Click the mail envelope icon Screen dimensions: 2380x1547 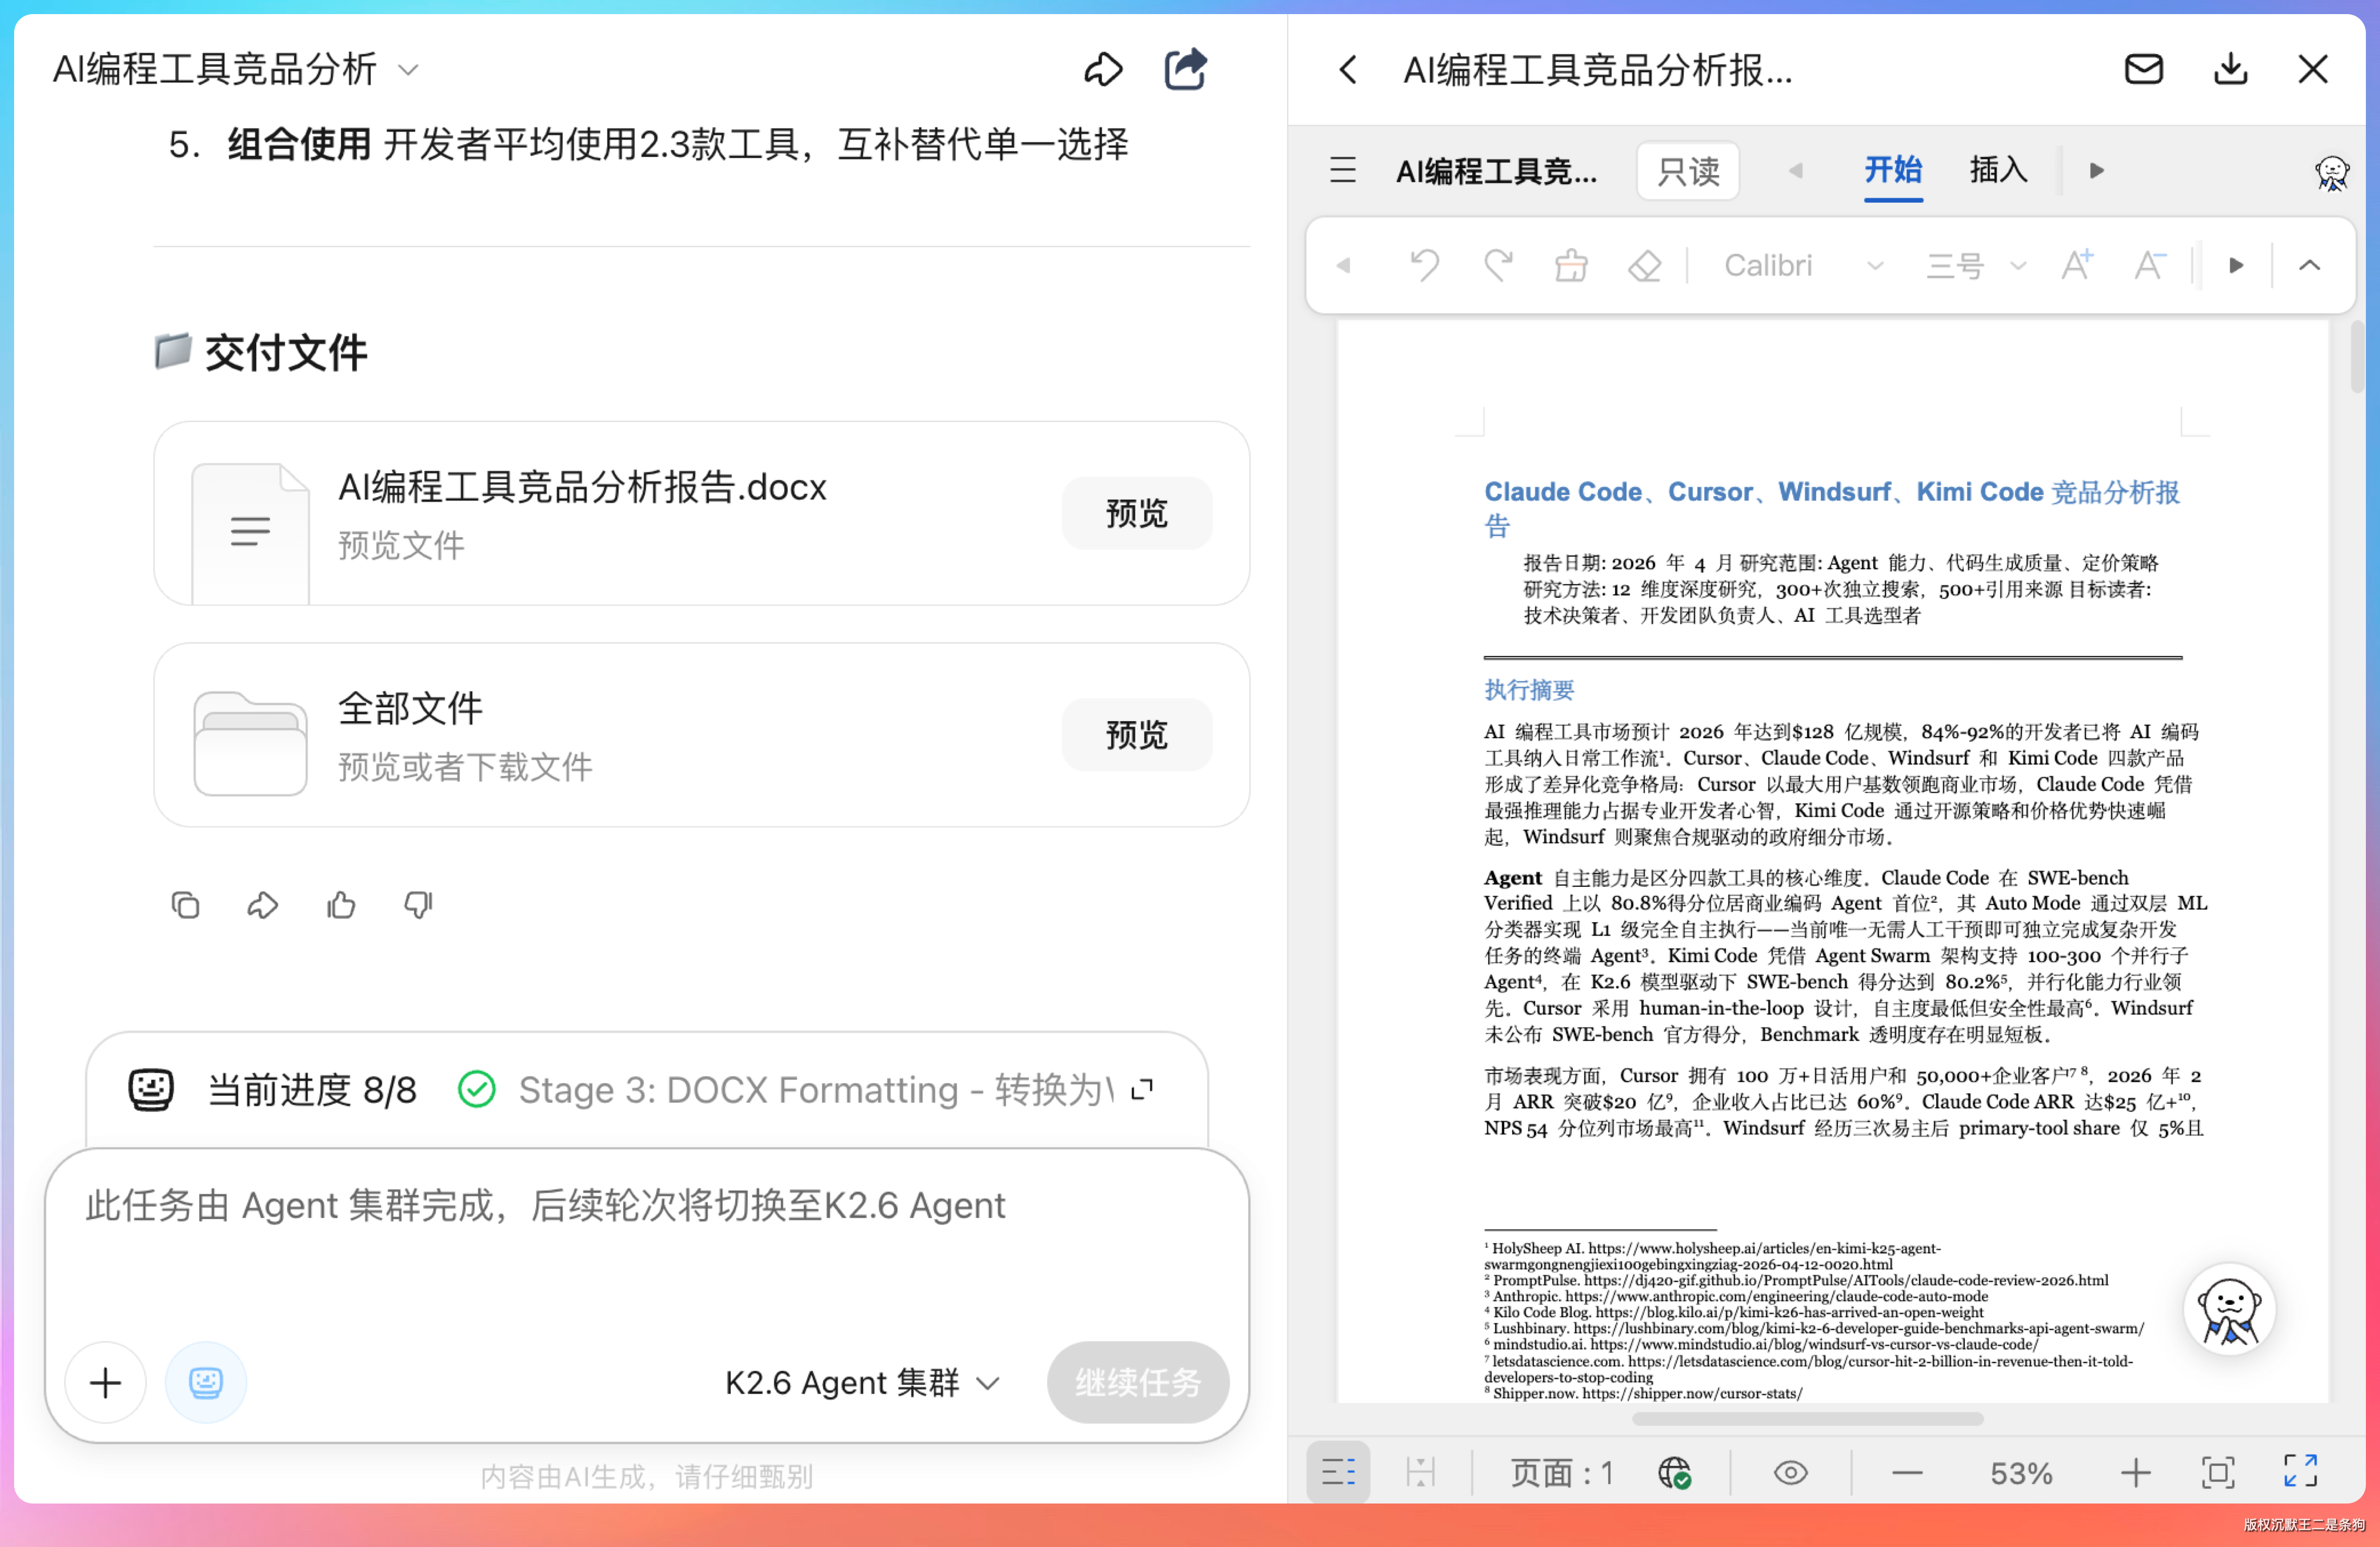2143,70
